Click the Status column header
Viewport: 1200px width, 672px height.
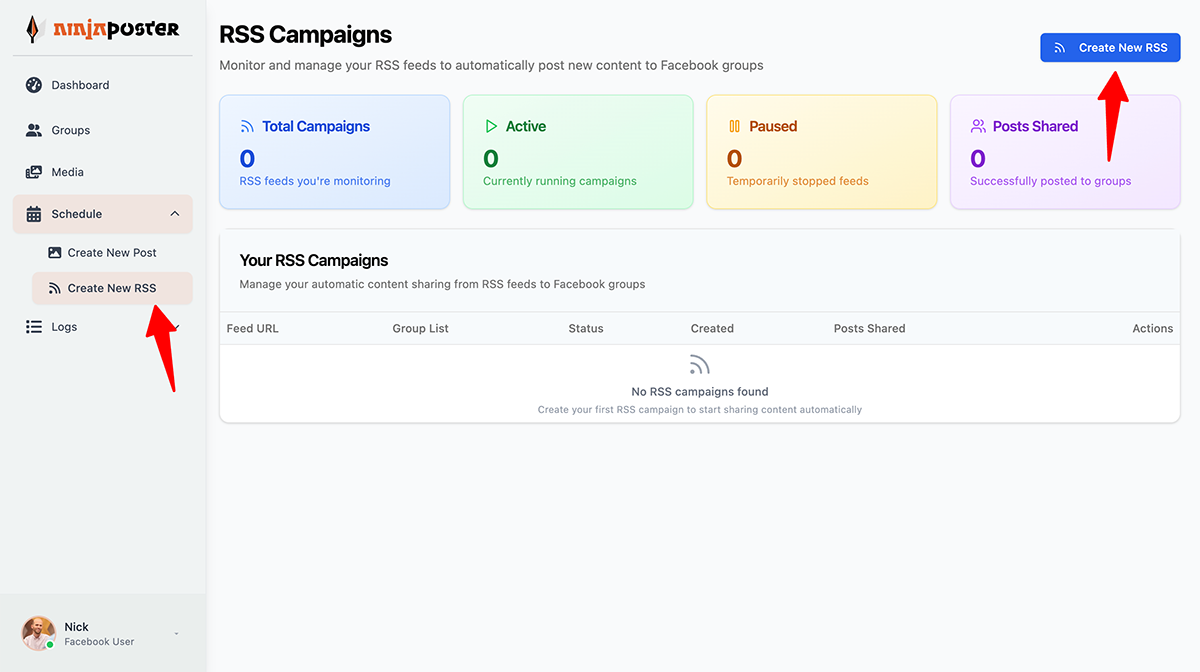tap(586, 328)
